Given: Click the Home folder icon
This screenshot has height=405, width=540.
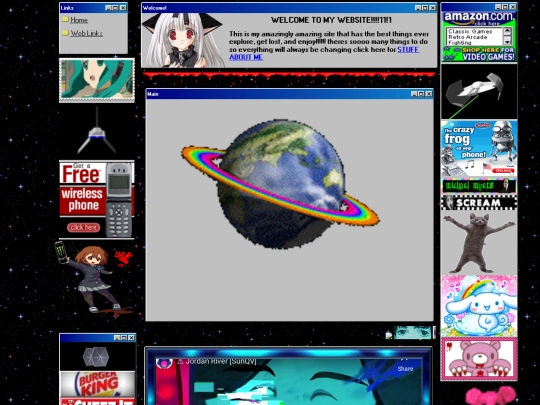Looking at the screenshot, I should pyautogui.click(x=65, y=19).
